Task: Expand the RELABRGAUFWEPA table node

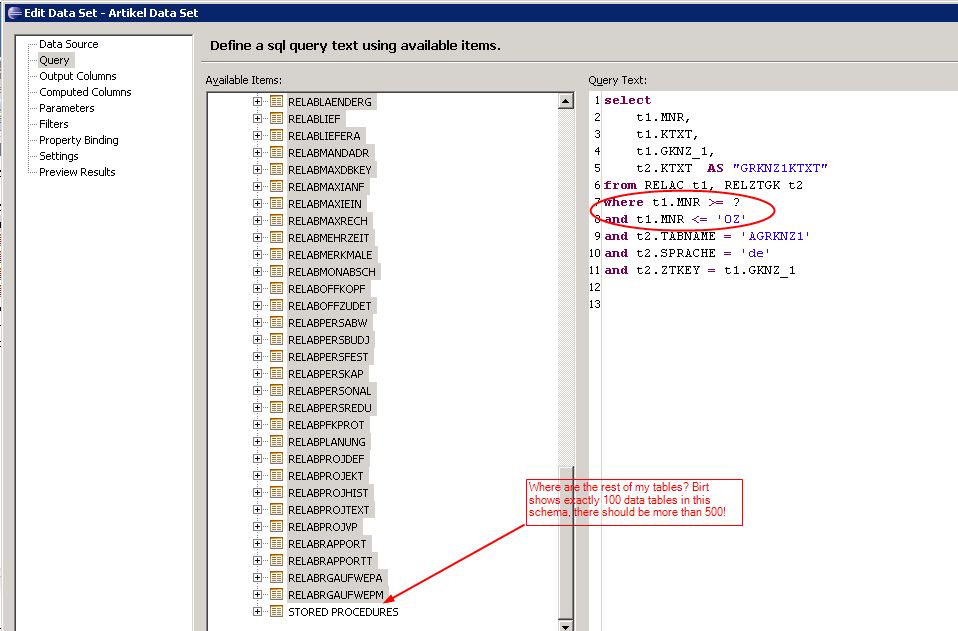Action: point(257,577)
